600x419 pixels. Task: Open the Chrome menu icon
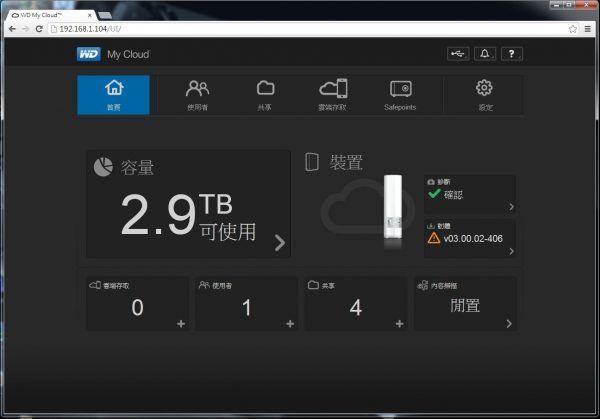pyautogui.click(x=588, y=29)
